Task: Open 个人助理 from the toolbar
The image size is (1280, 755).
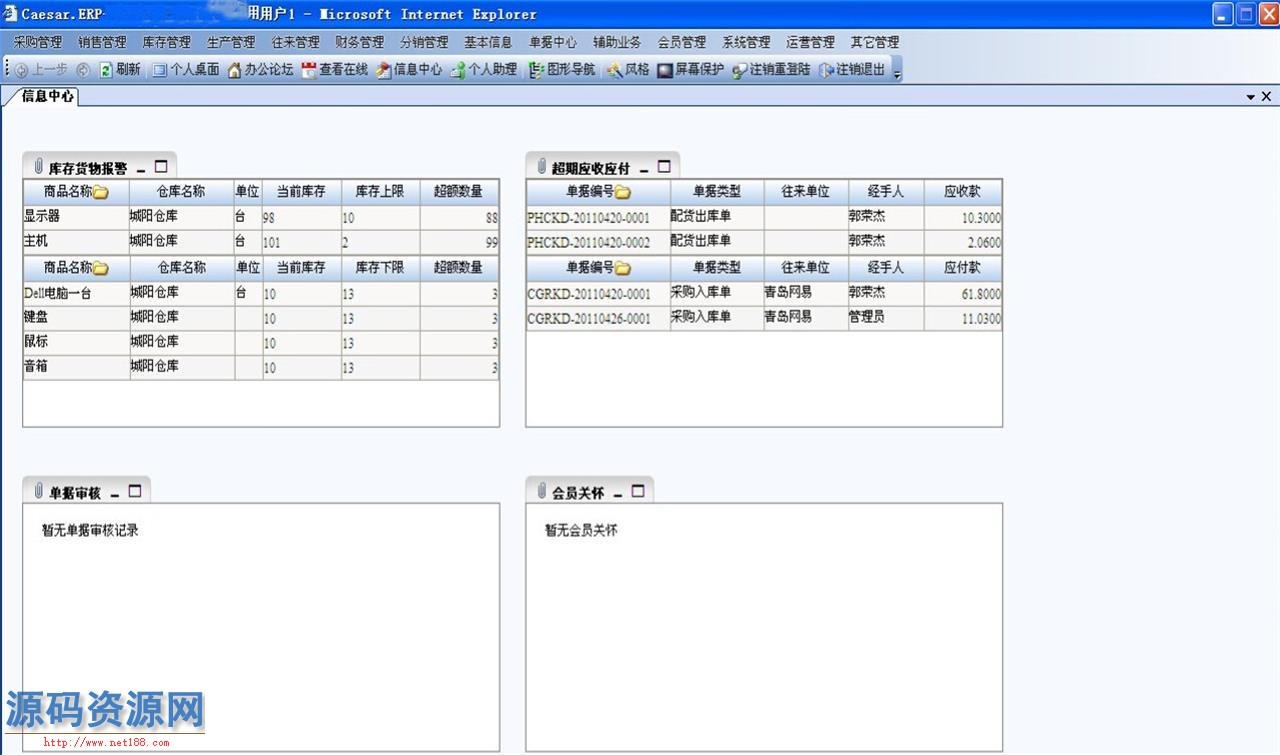Action: tap(484, 70)
